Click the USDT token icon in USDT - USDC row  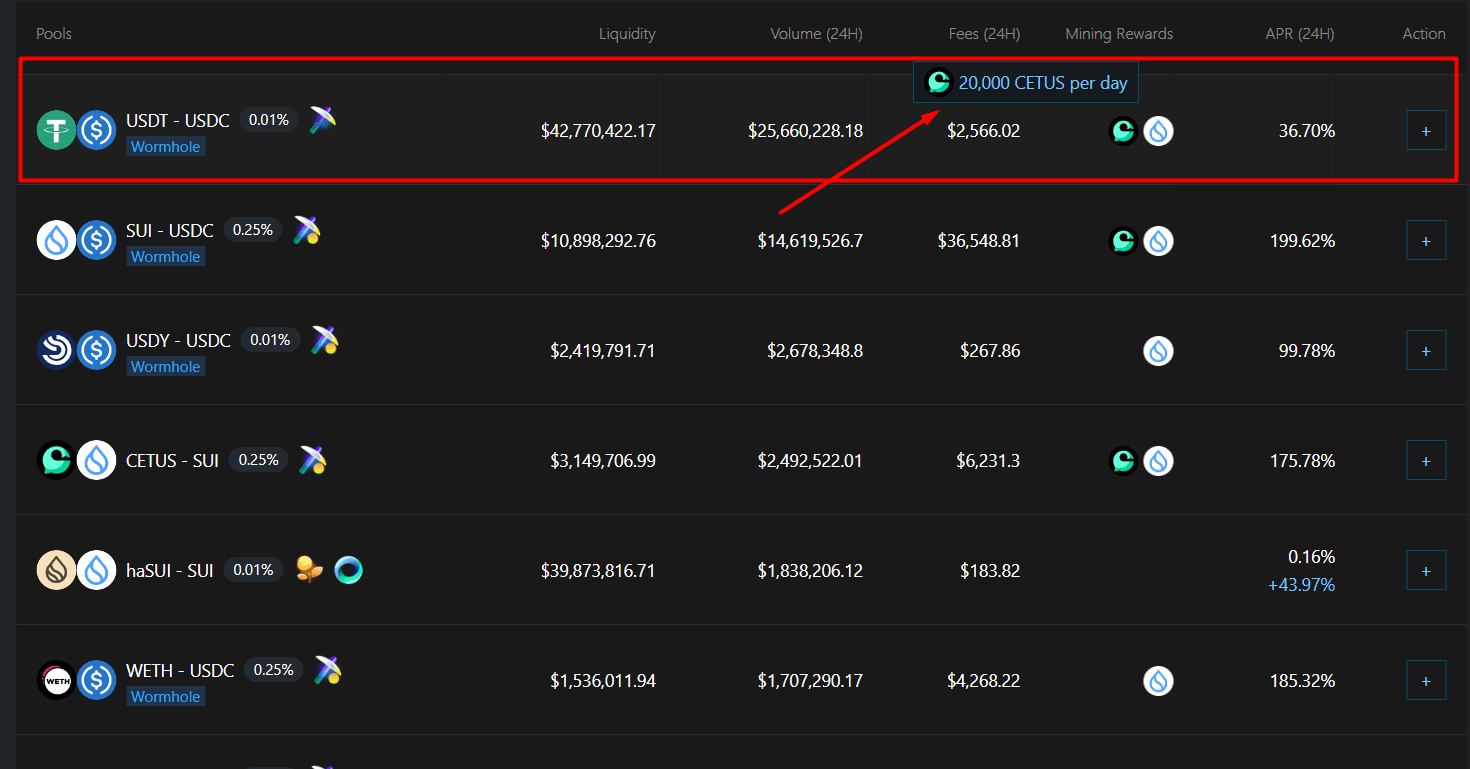(57, 130)
